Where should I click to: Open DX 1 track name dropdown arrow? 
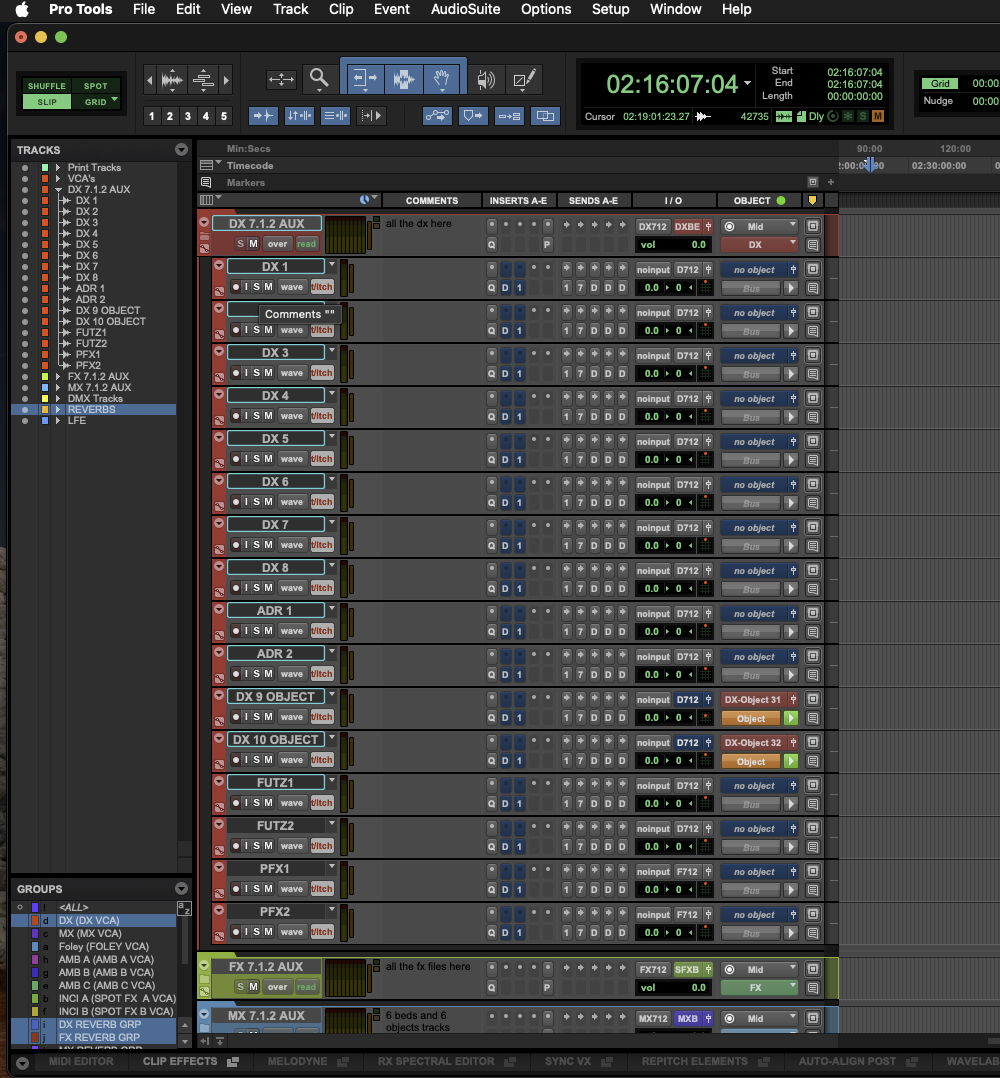coord(332,265)
